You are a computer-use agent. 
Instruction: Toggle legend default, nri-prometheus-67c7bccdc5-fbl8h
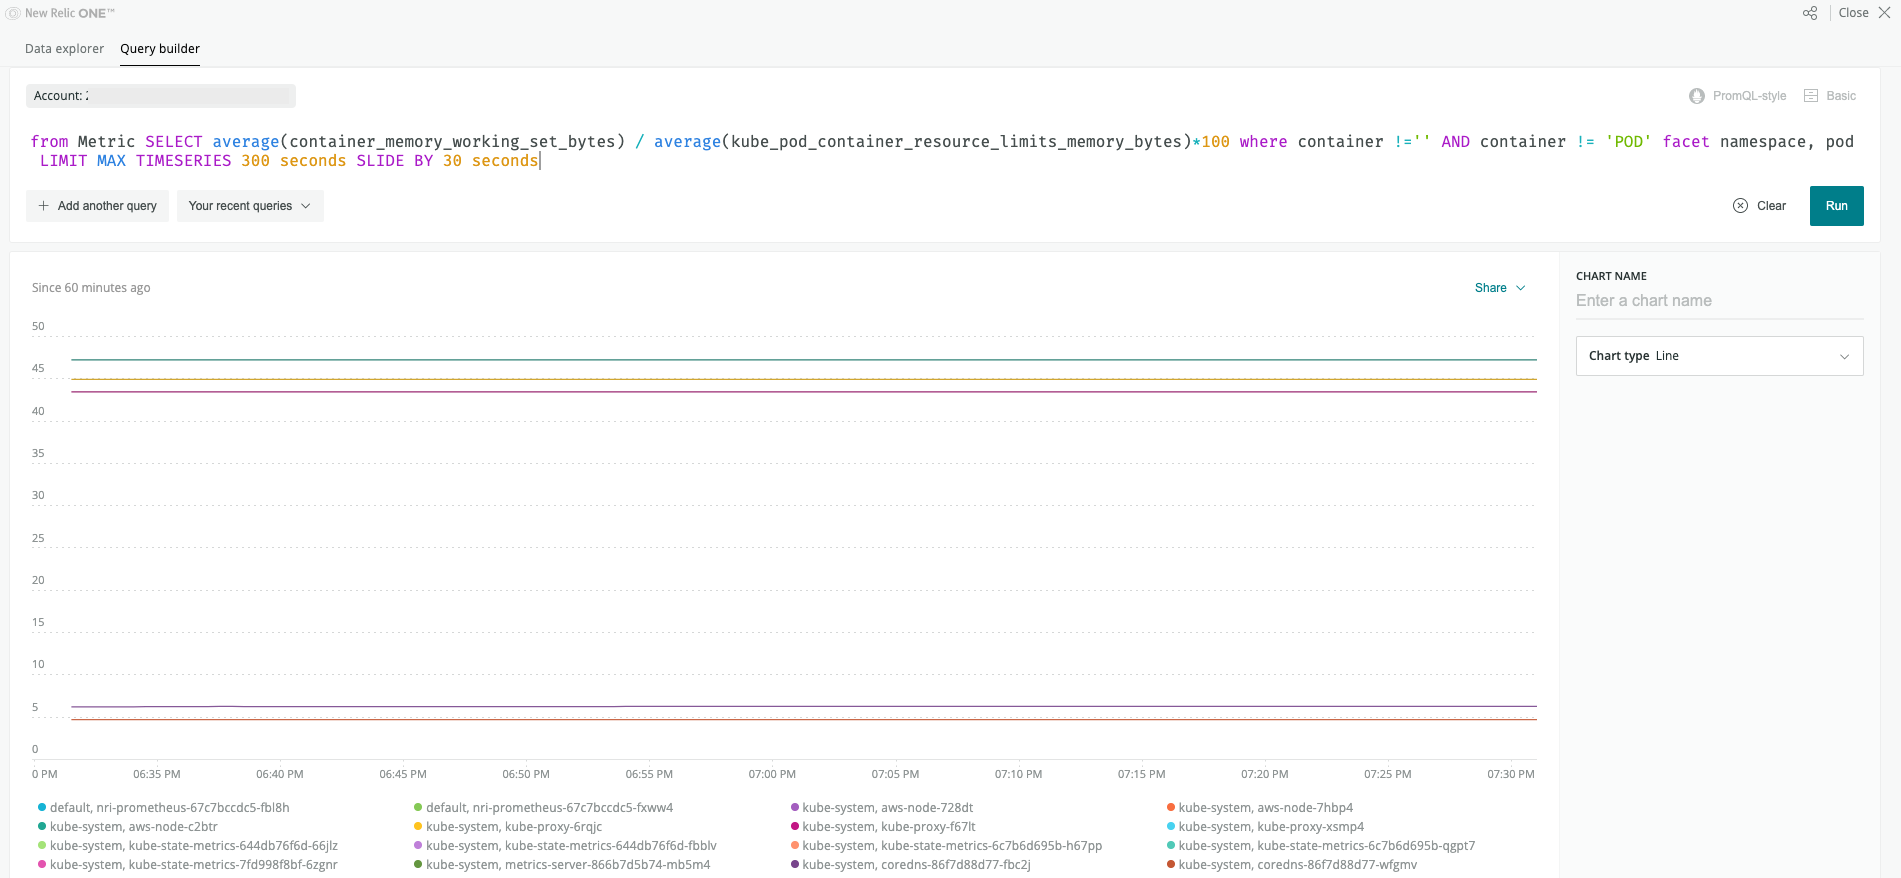click(x=163, y=808)
